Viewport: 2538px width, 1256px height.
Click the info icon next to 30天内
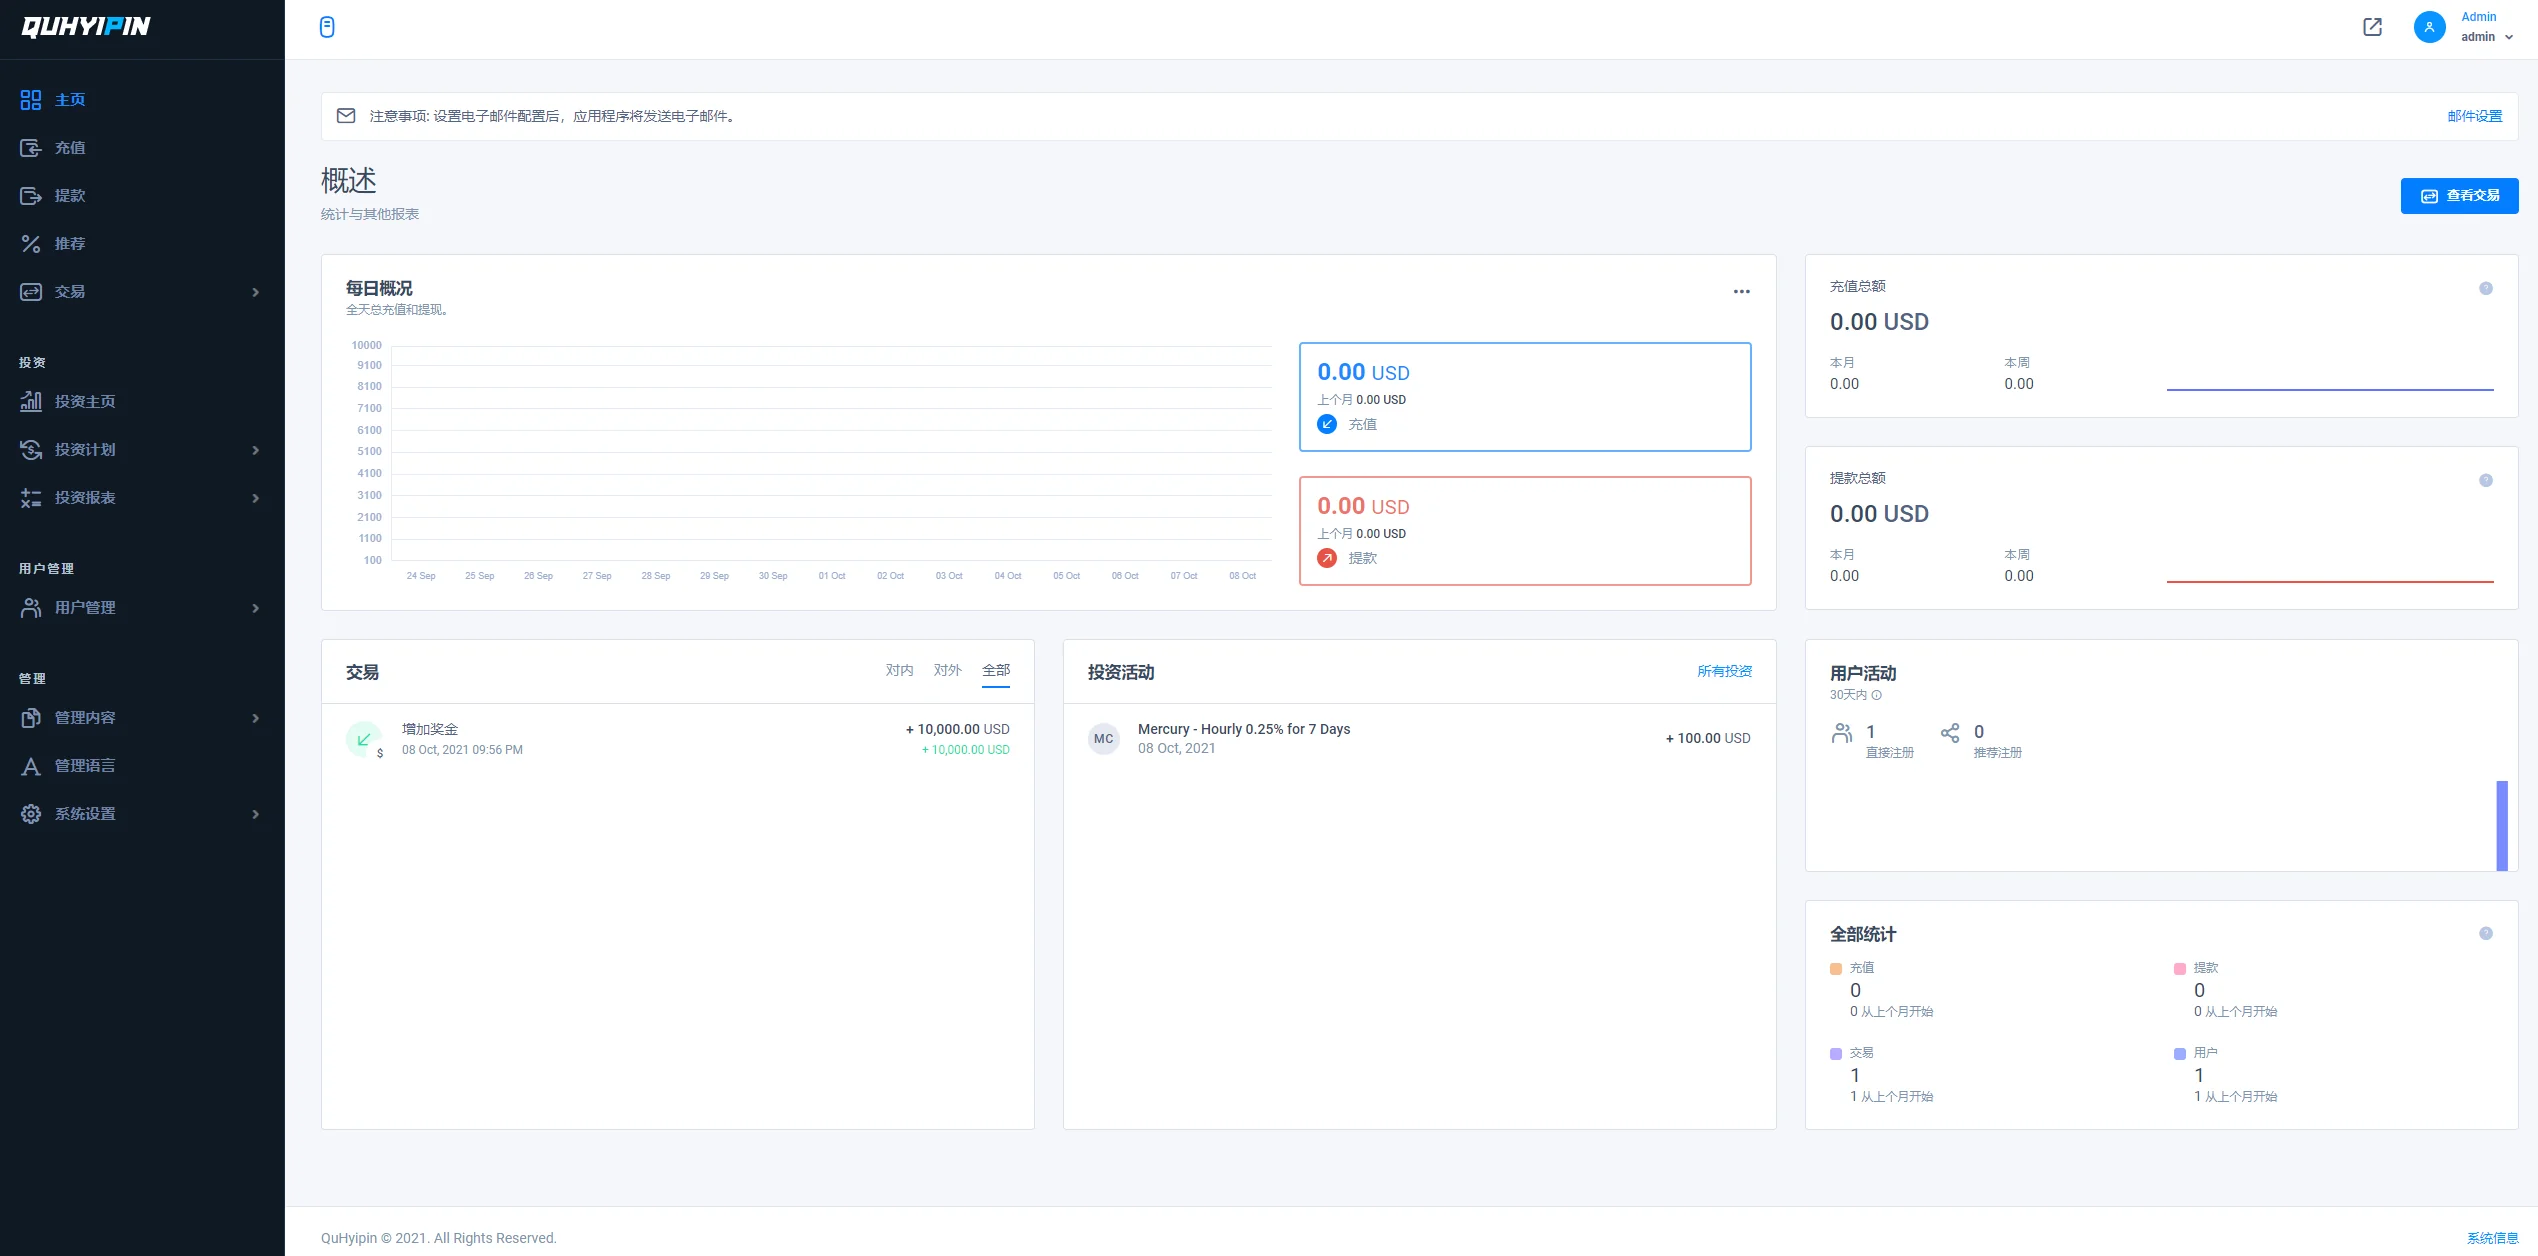click(1877, 695)
